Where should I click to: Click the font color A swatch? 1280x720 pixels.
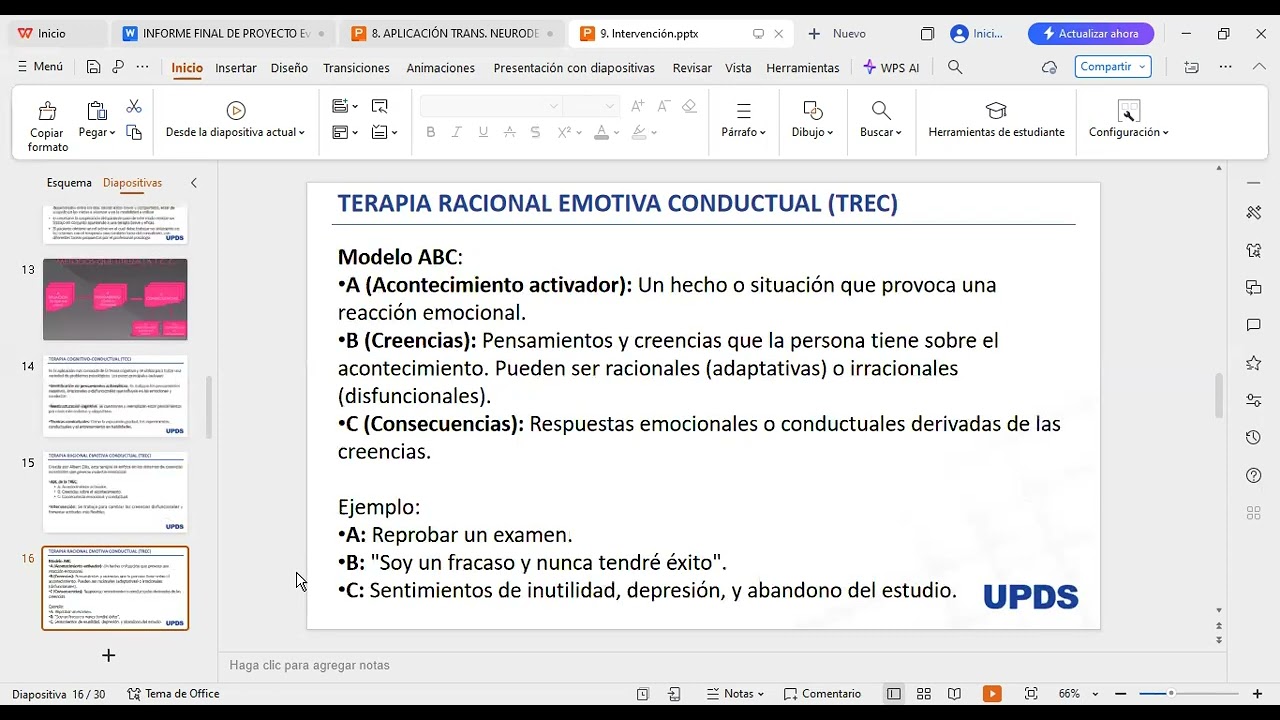click(x=601, y=132)
